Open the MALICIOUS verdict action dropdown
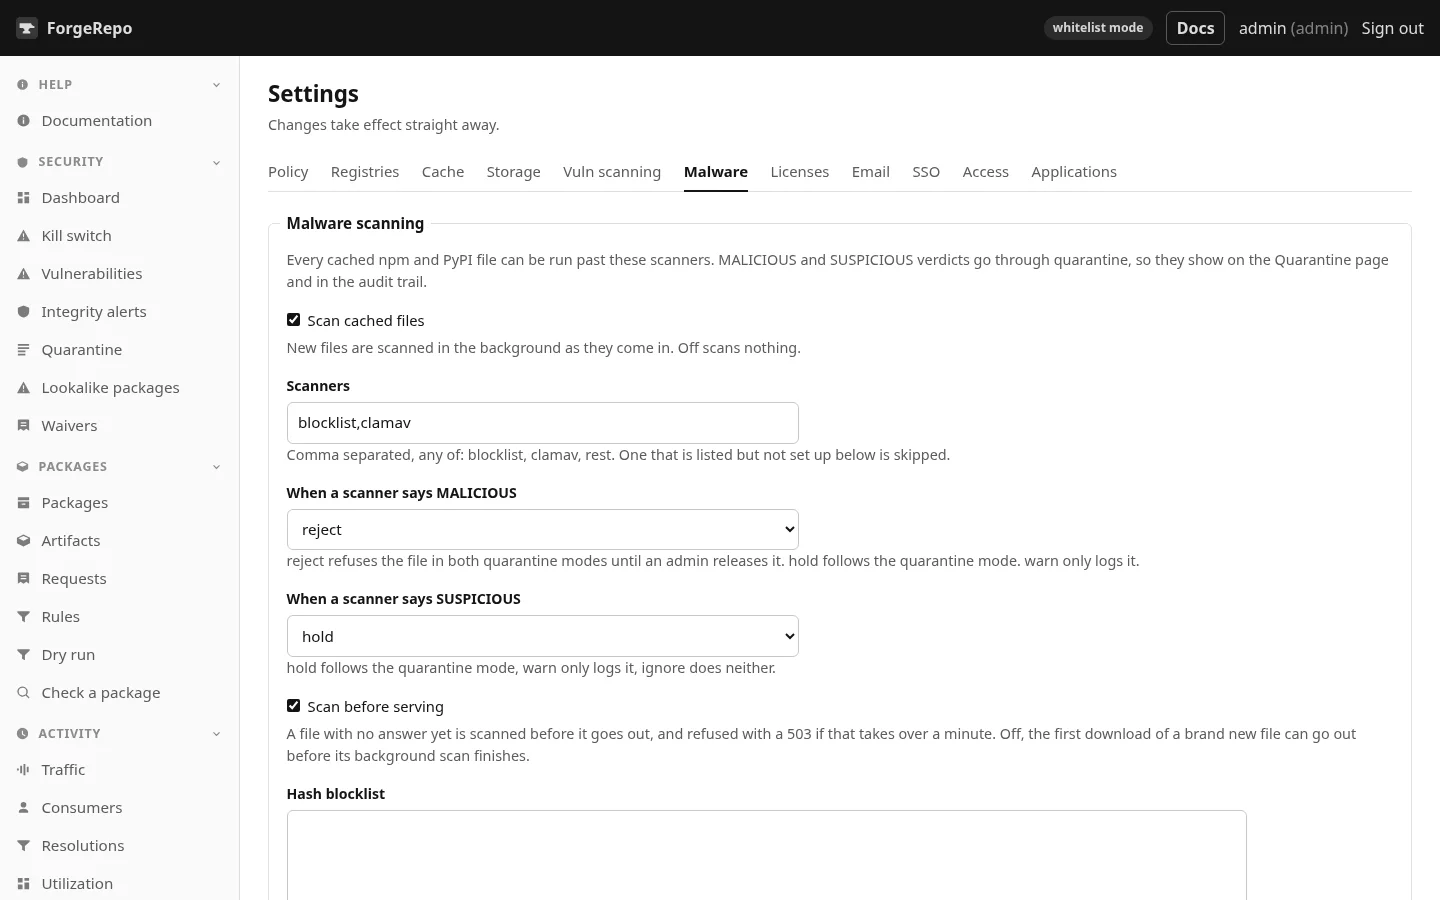 (543, 530)
